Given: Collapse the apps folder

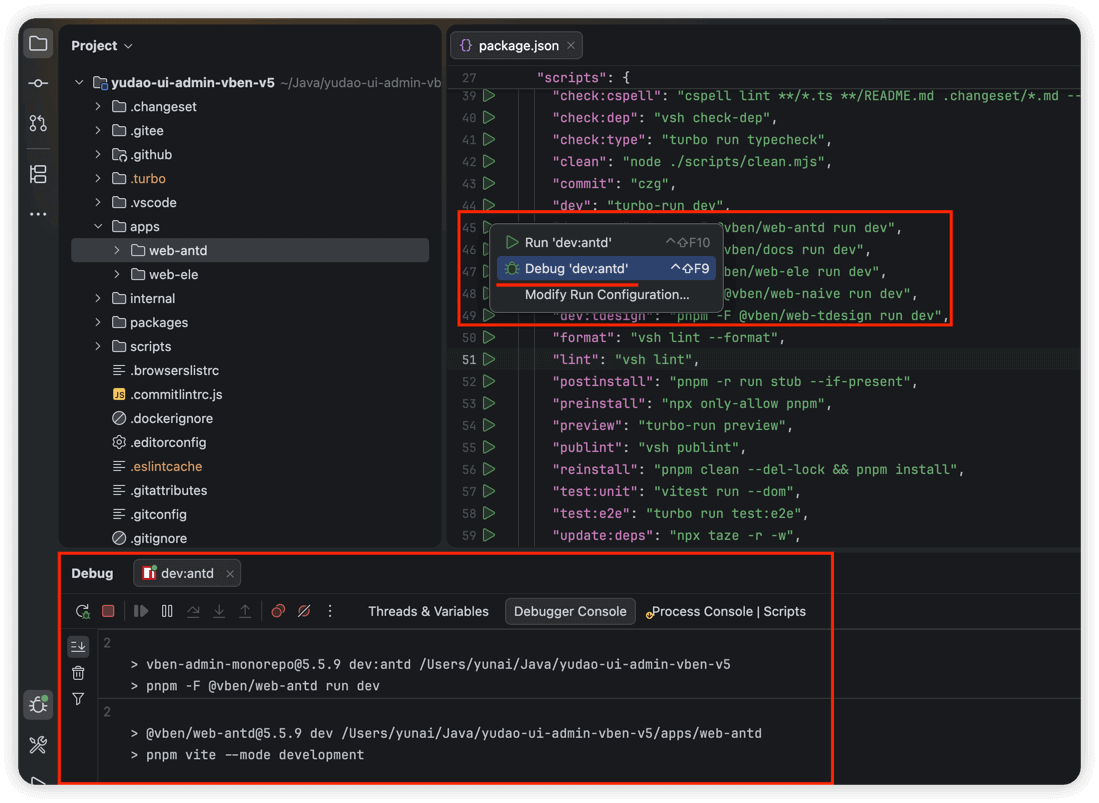Looking at the screenshot, I should click(97, 226).
